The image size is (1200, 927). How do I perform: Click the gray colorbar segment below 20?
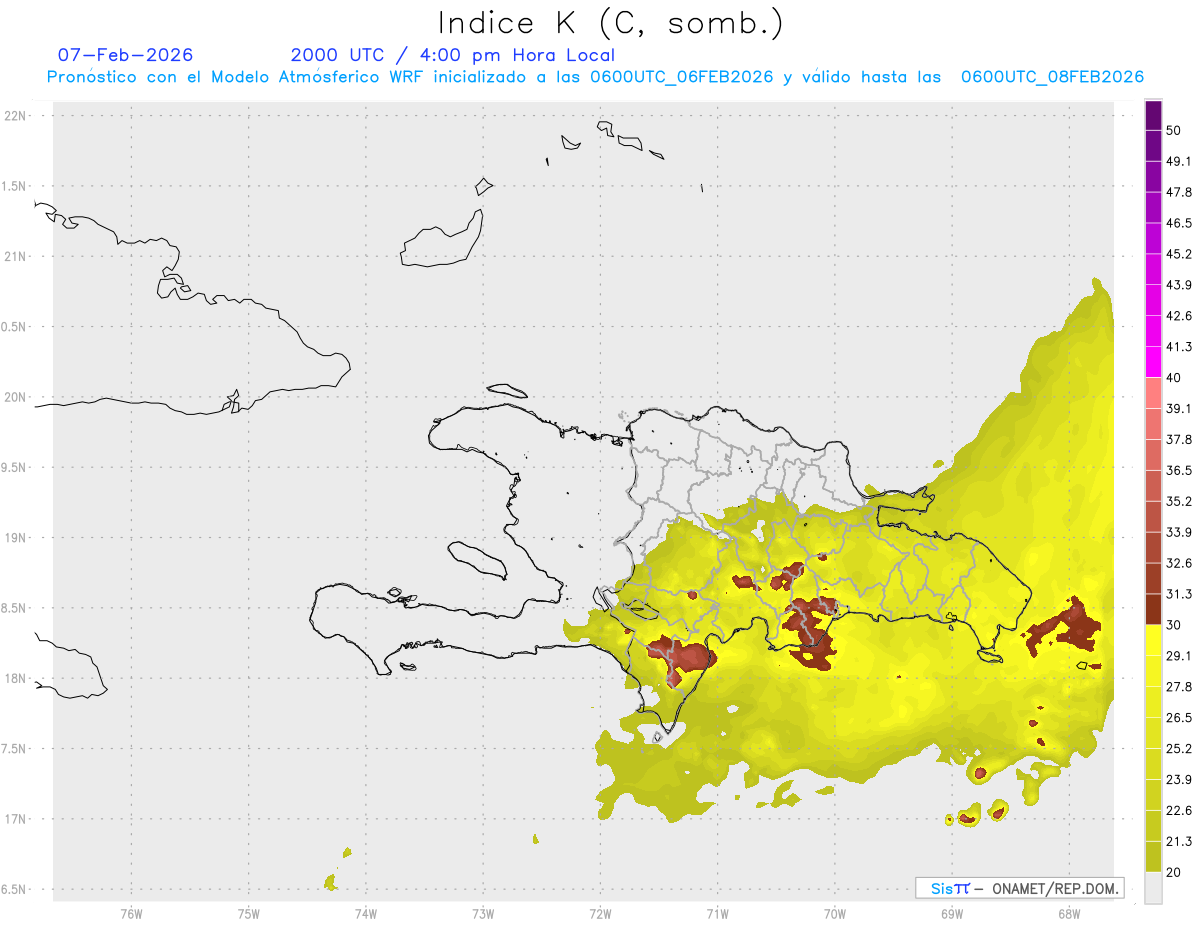(x=1153, y=888)
